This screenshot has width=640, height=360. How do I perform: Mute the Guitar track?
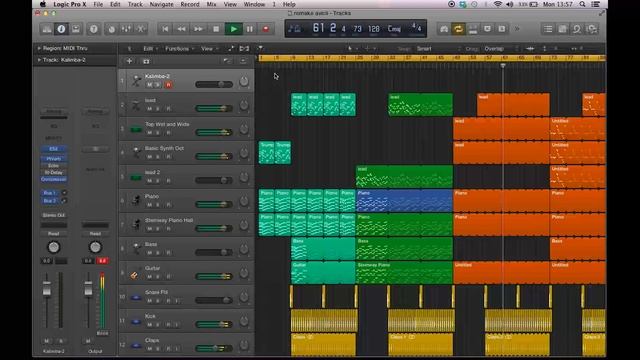[149, 277]
